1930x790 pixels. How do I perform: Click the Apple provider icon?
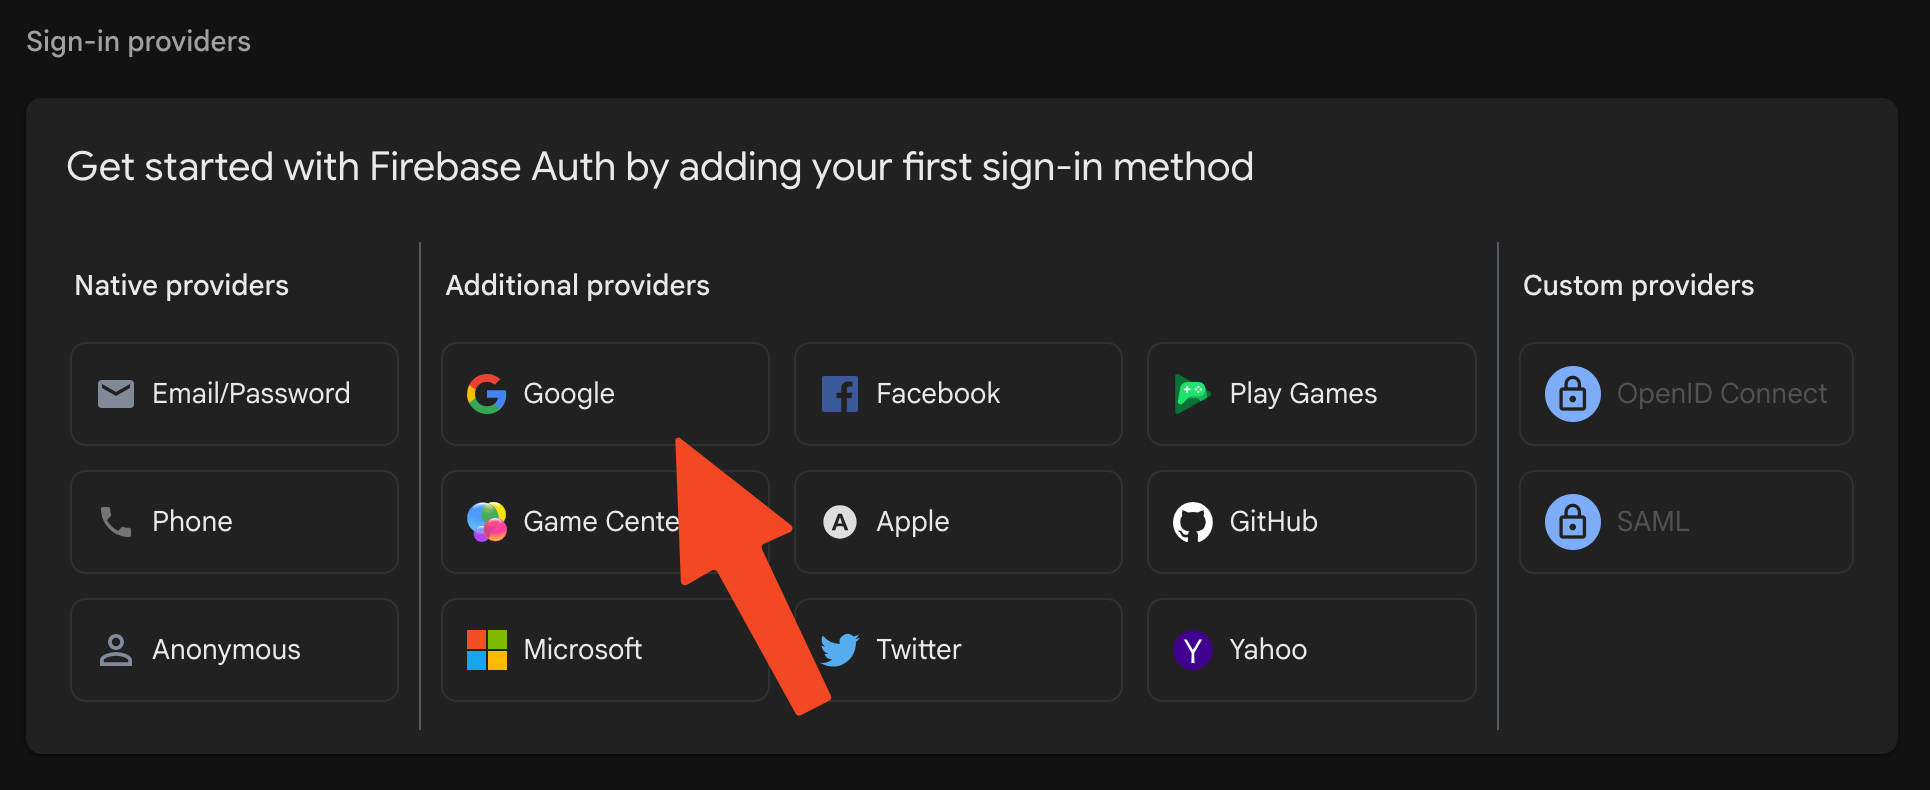(x=840, y=522)
